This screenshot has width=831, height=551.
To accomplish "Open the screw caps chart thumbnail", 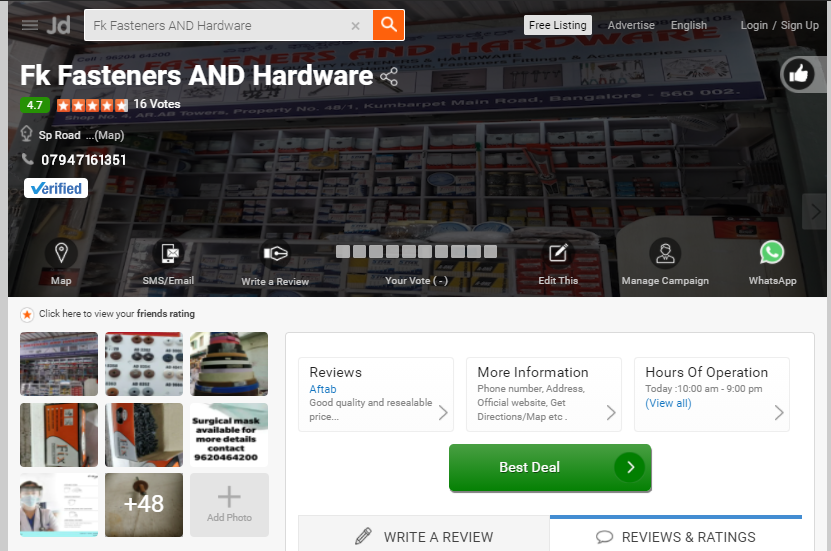I will click(144, 364).
